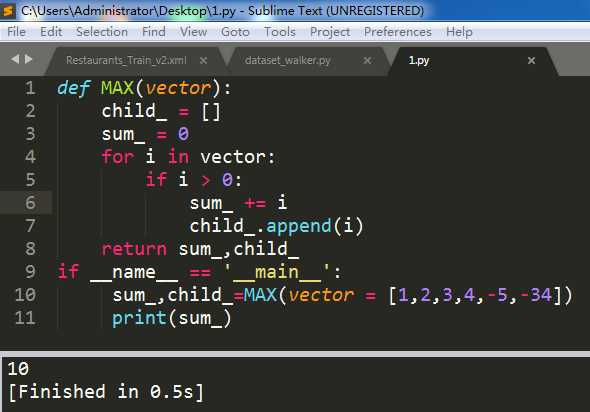The image size is (590, 412).
Task: Close the Restaurants_Train_v2.xml tab
Action: coord(203,60)
